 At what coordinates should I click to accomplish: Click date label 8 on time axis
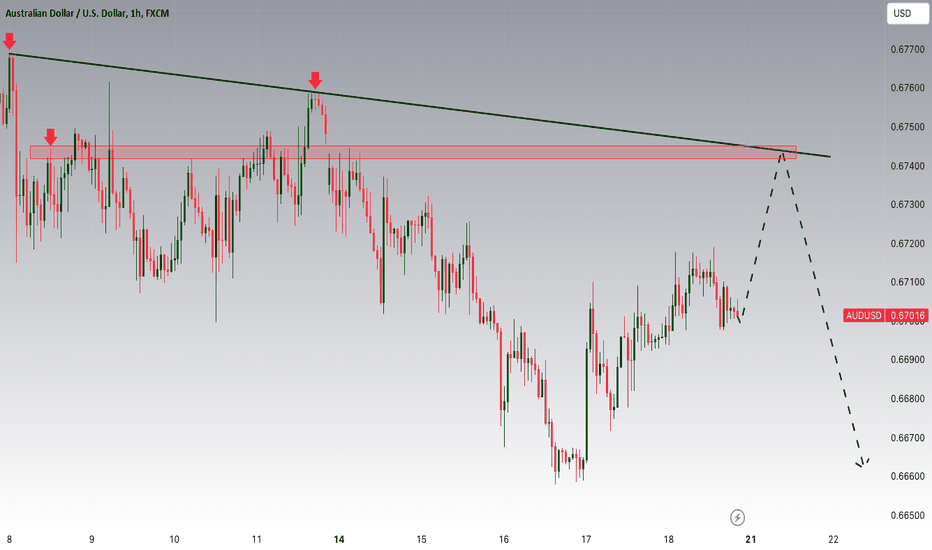[9, 540]
